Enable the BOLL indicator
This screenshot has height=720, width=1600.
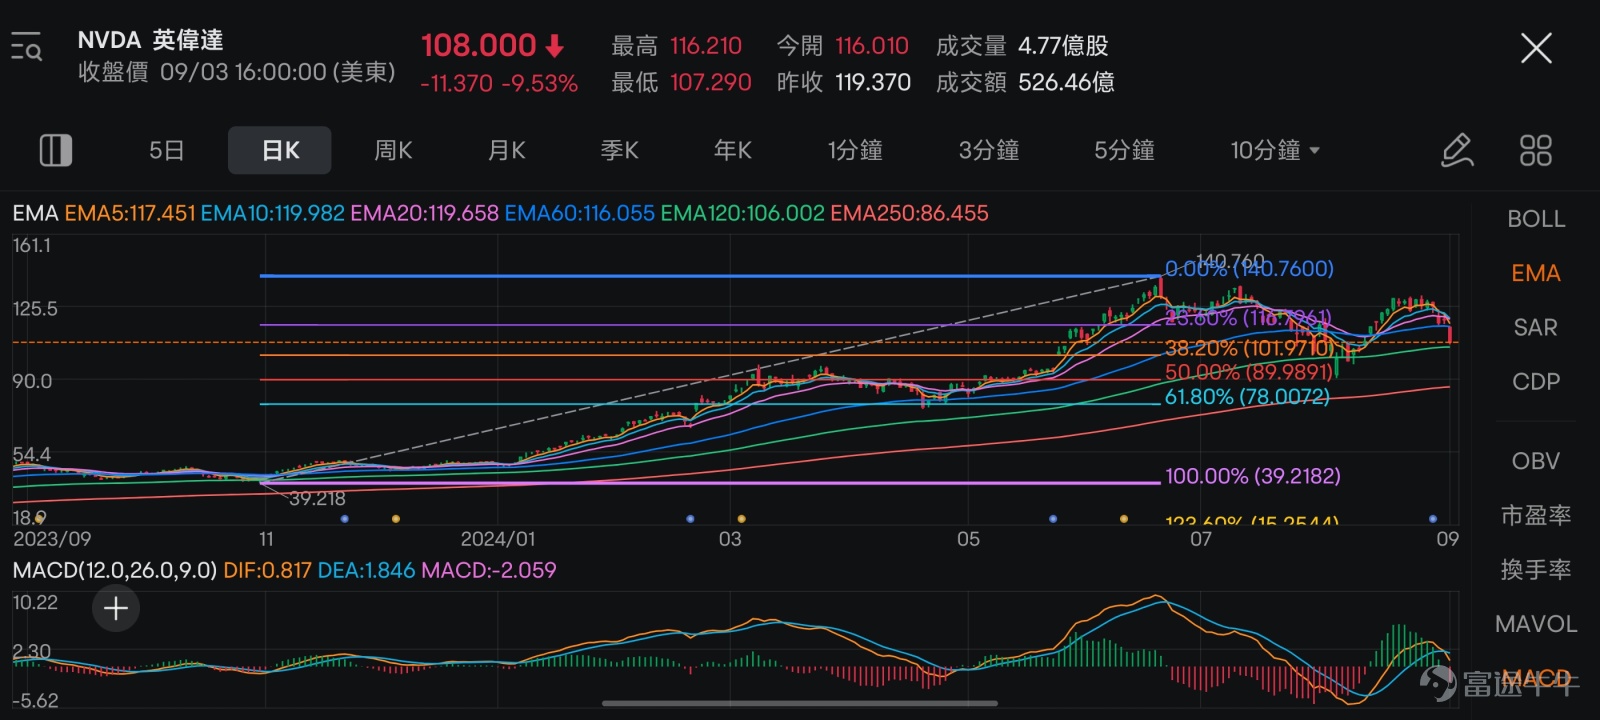click(x=1536, y=219)
